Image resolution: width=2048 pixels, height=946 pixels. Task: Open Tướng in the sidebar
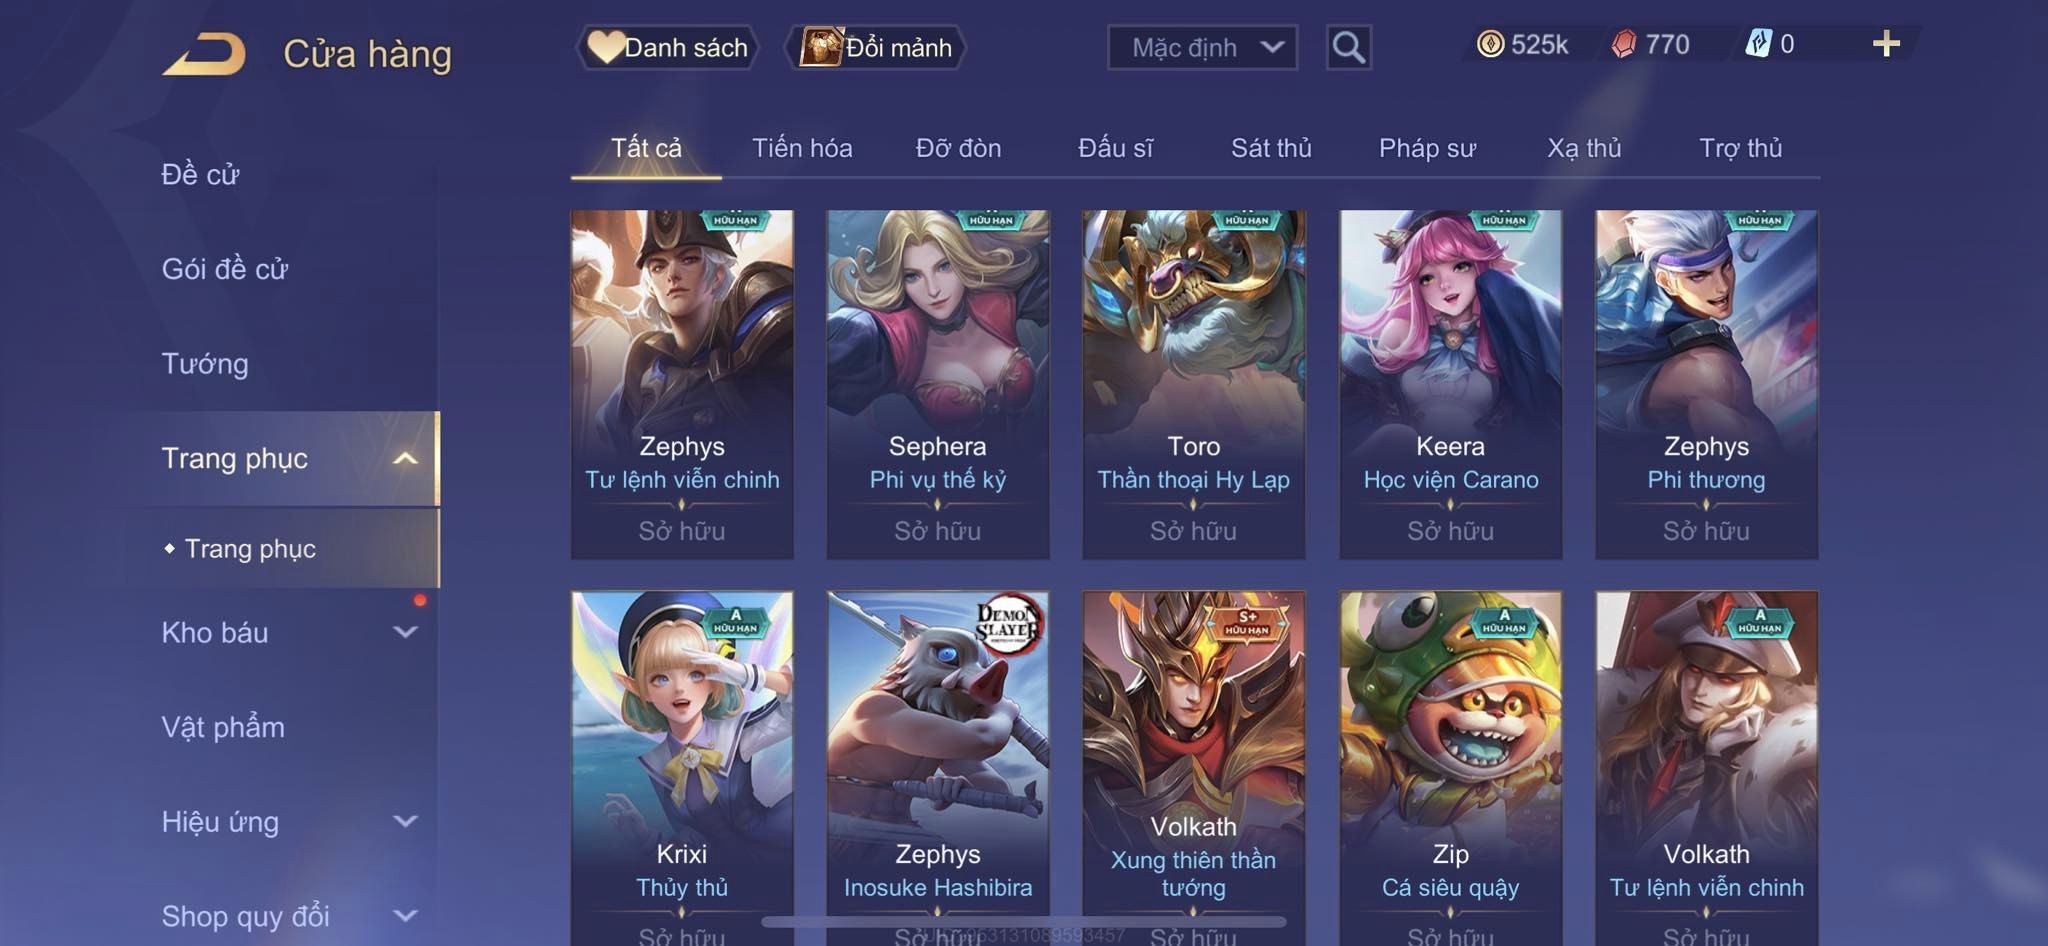click(x=205, y=363)
